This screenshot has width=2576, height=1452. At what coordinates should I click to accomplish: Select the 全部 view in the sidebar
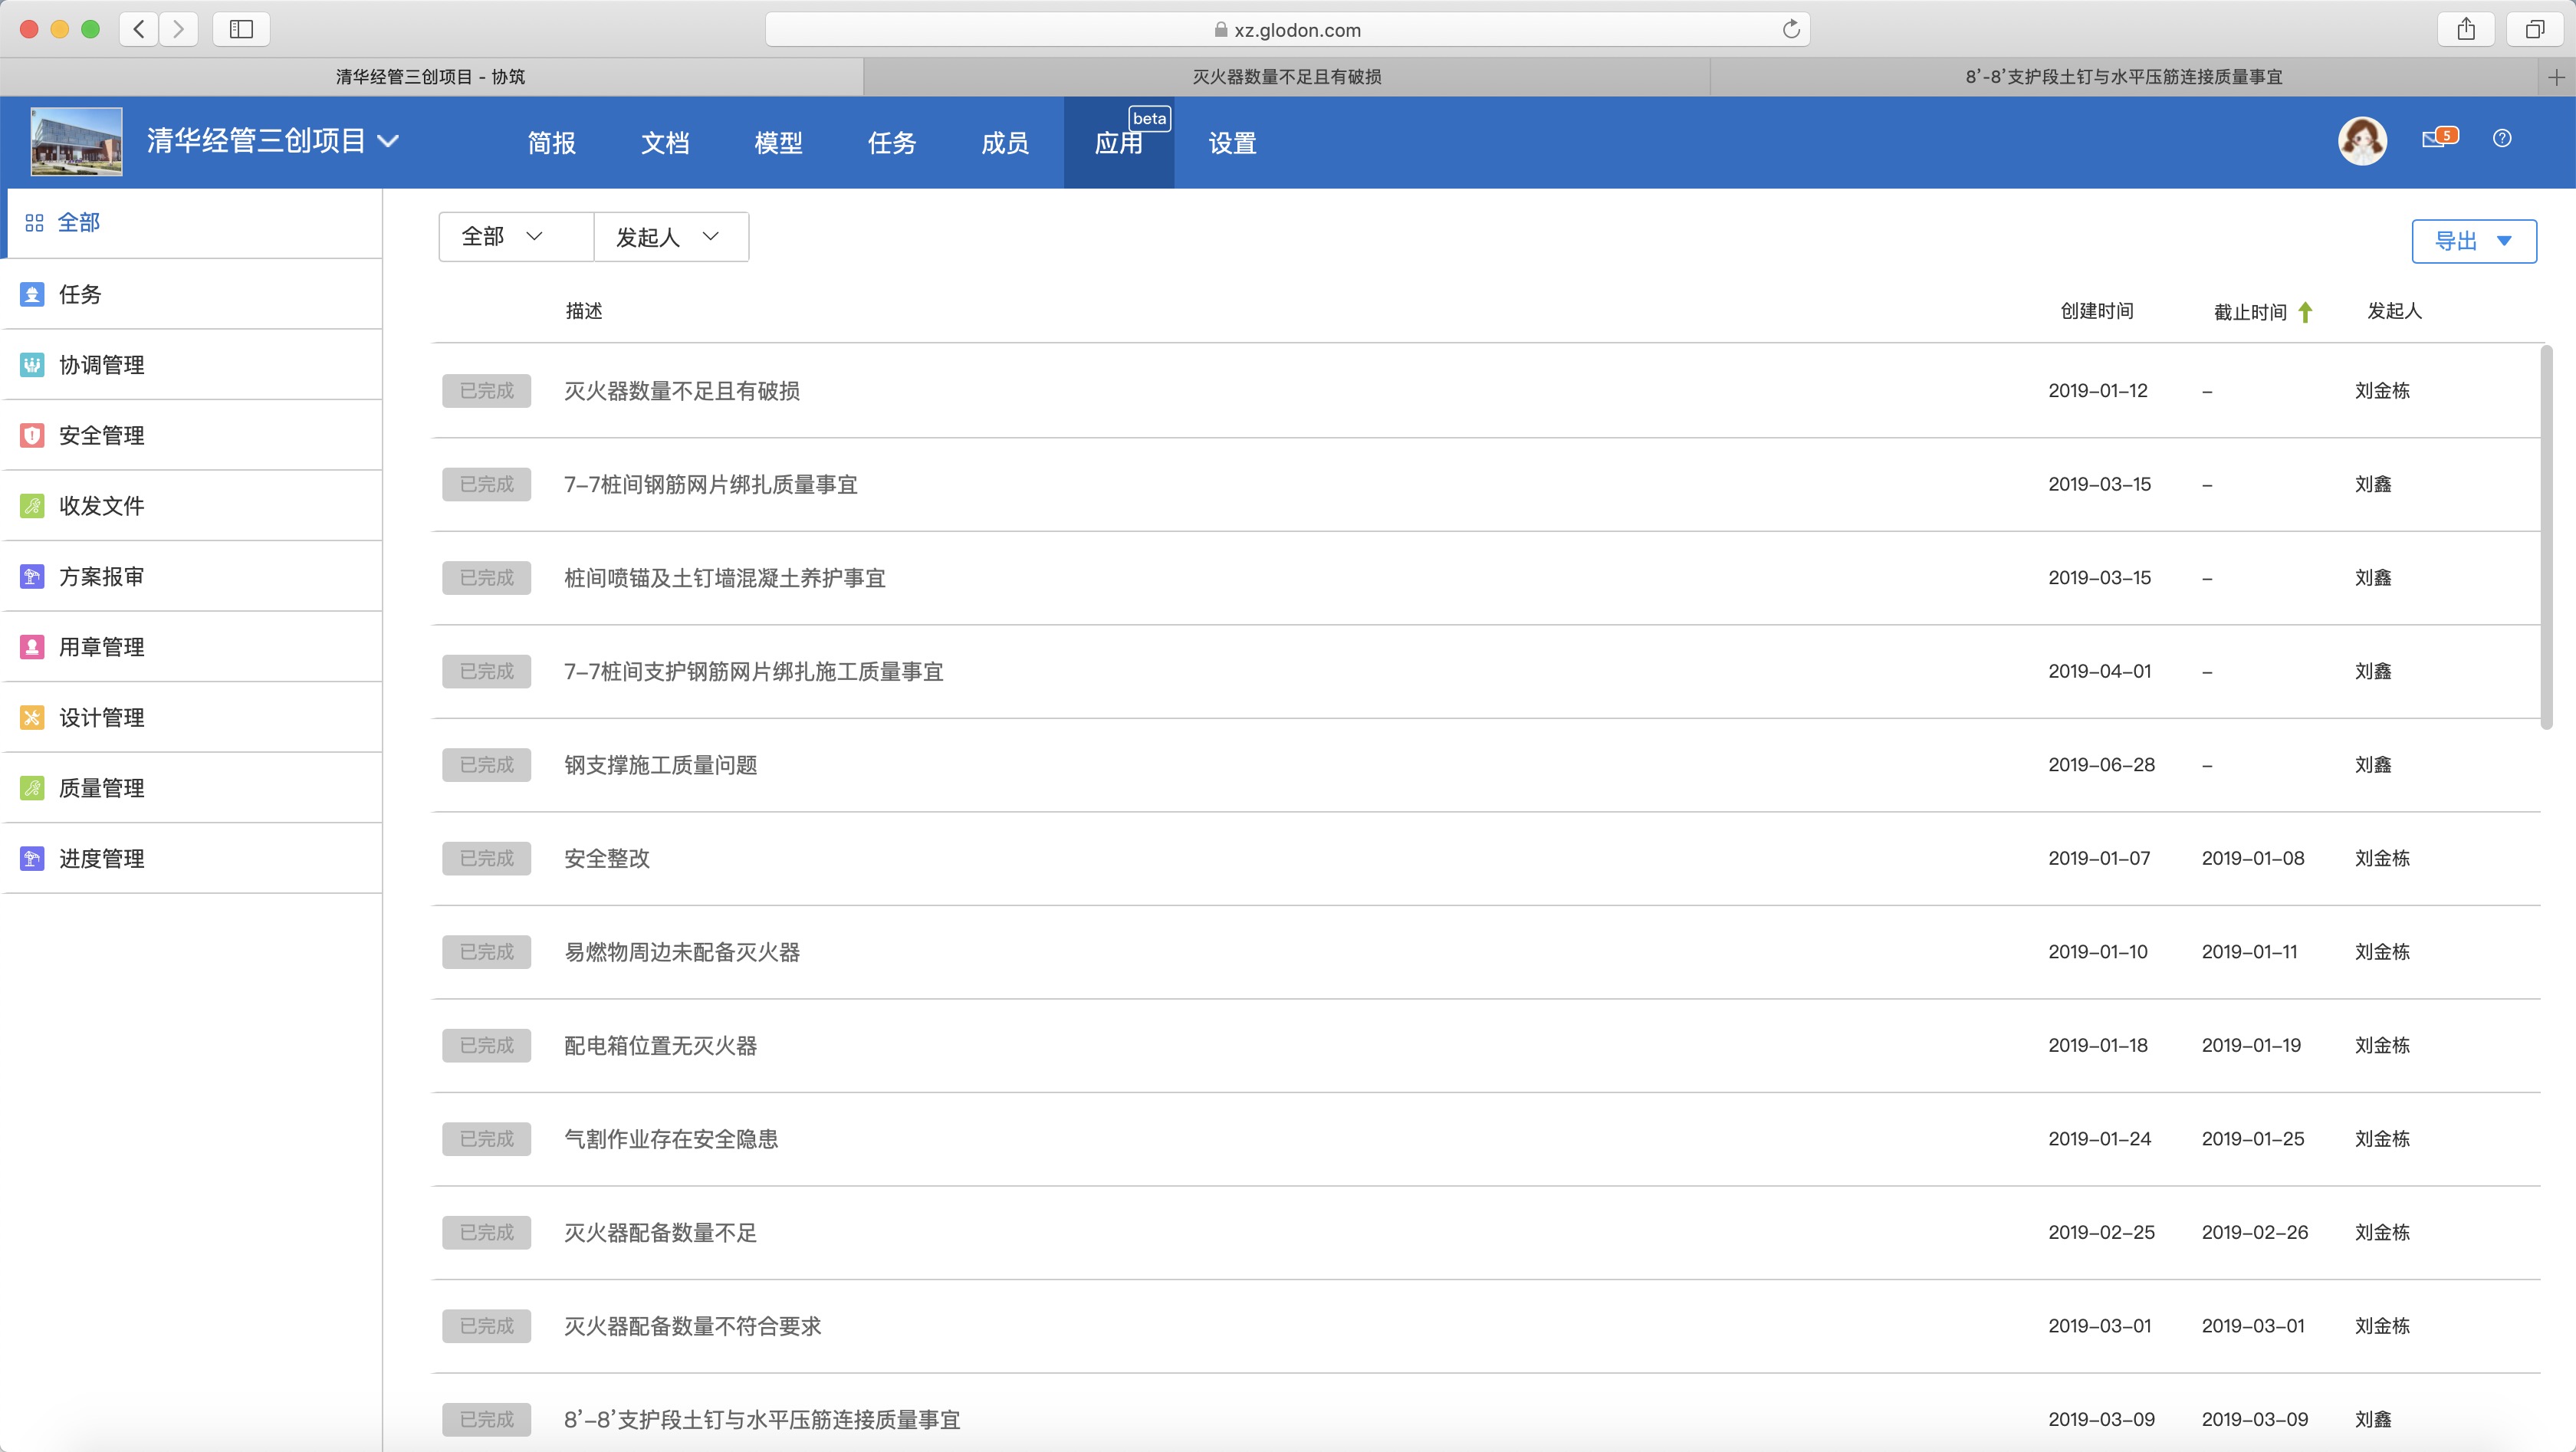[x=79, y=222]
